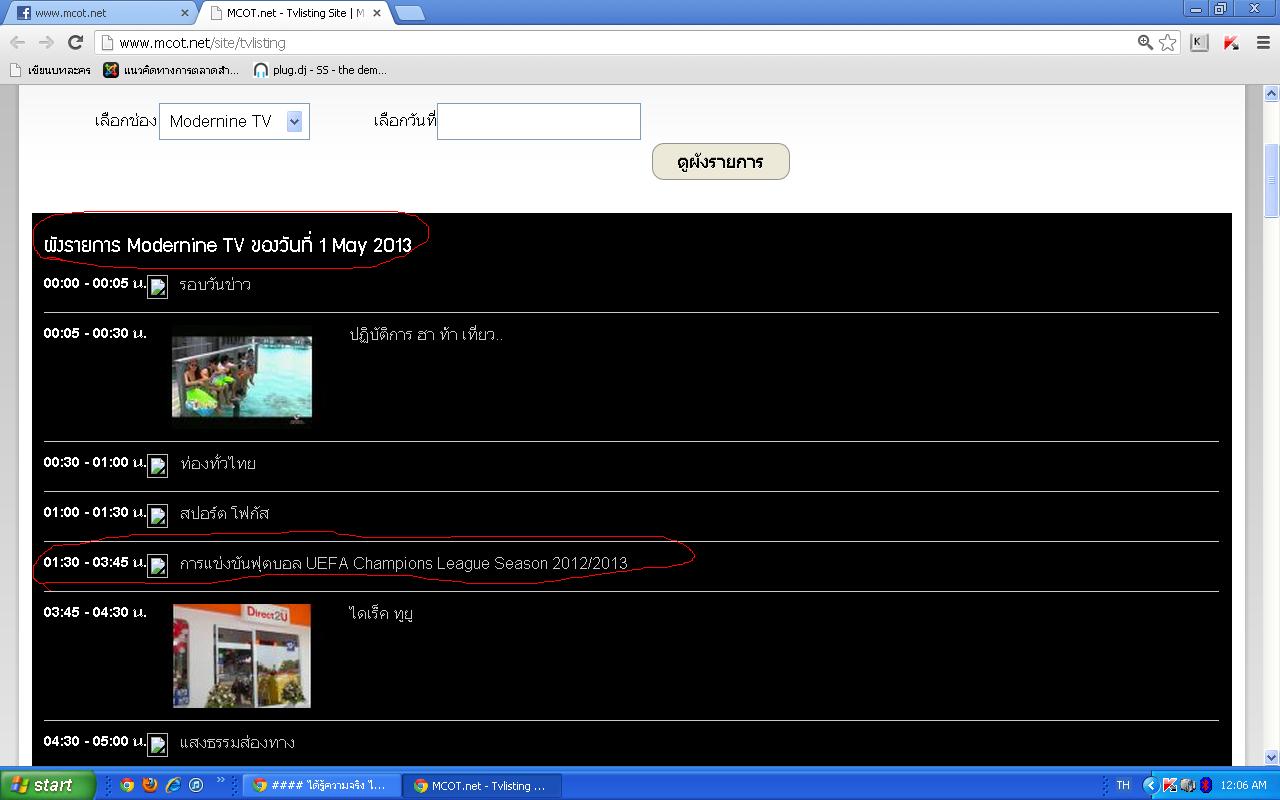The width and height of the screenshot is (1280, 800).
Task: Close the www.mcot.net tab
Action: [184, 13]
